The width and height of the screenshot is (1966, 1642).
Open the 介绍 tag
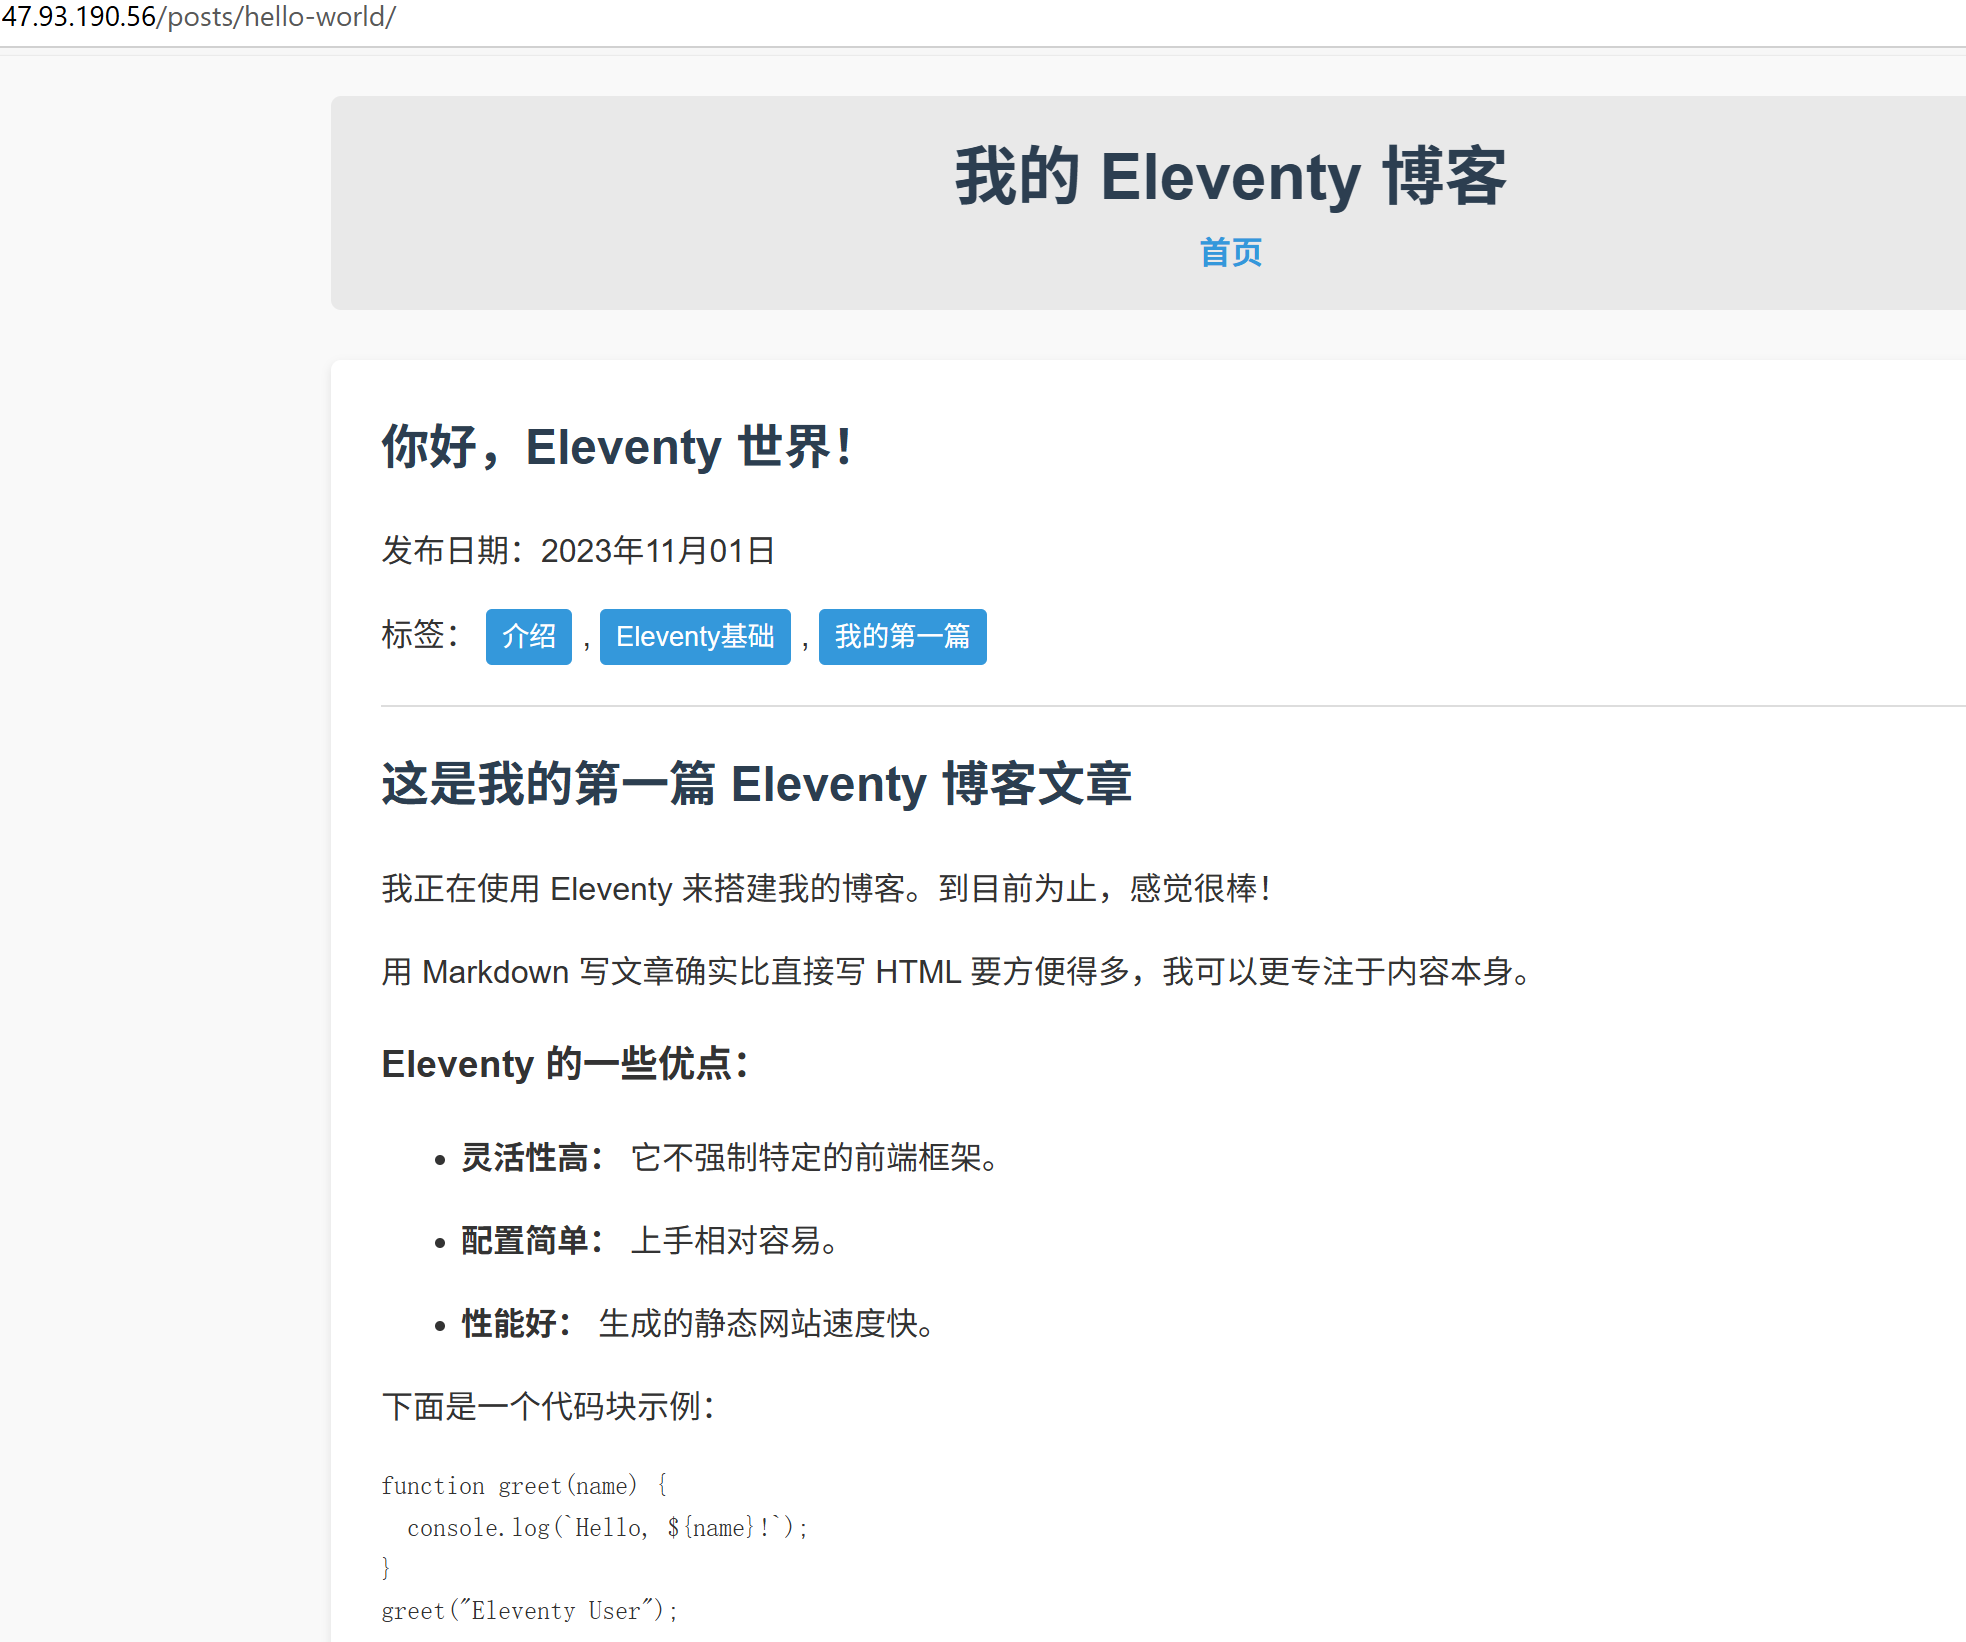pos(528,636)
